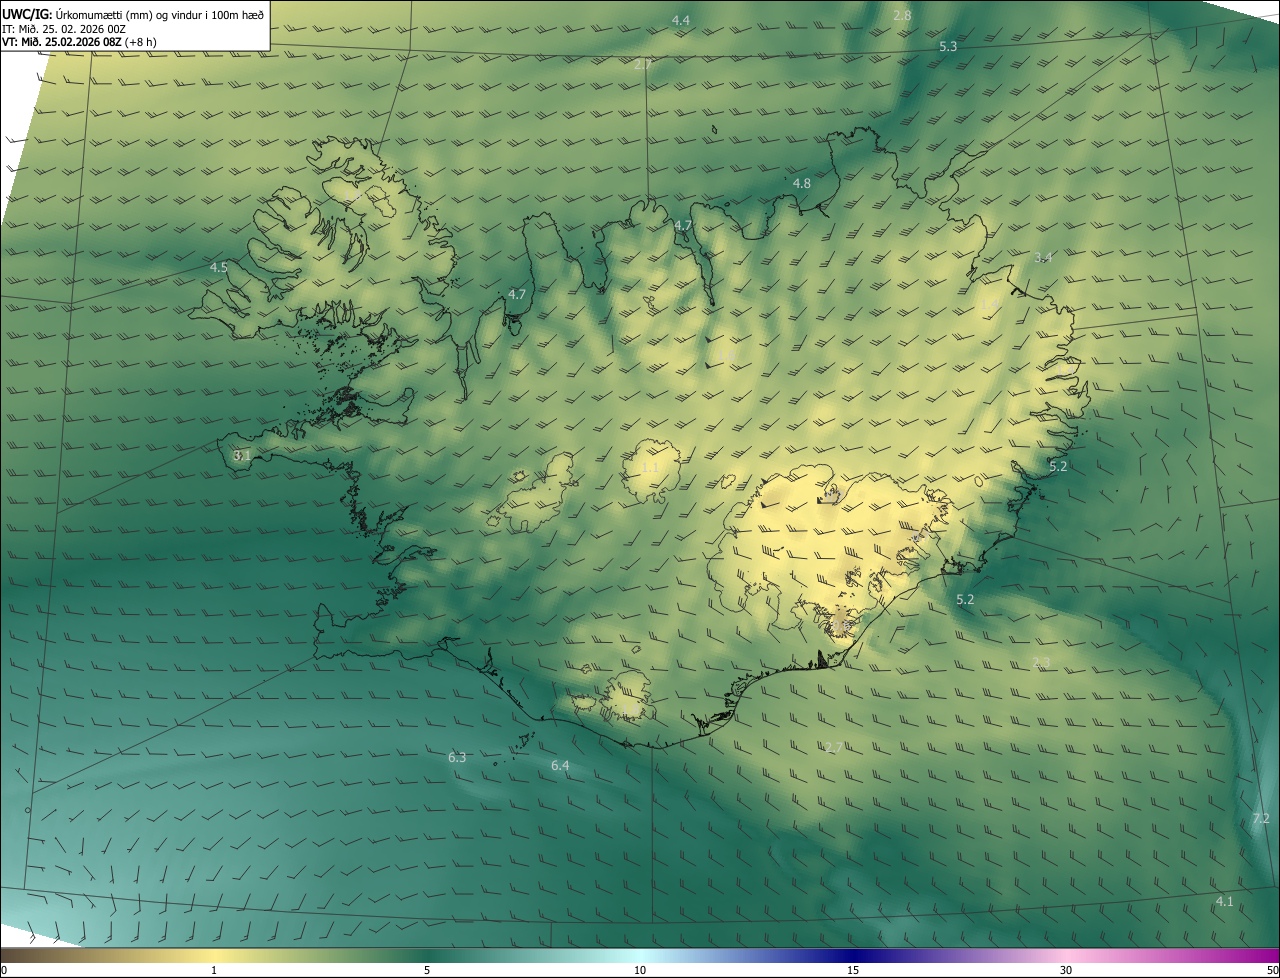Click the 3.1 value on Snæfellsnes tip
The height and width of the screenshot is (978, 1280).
pos(242,455)
